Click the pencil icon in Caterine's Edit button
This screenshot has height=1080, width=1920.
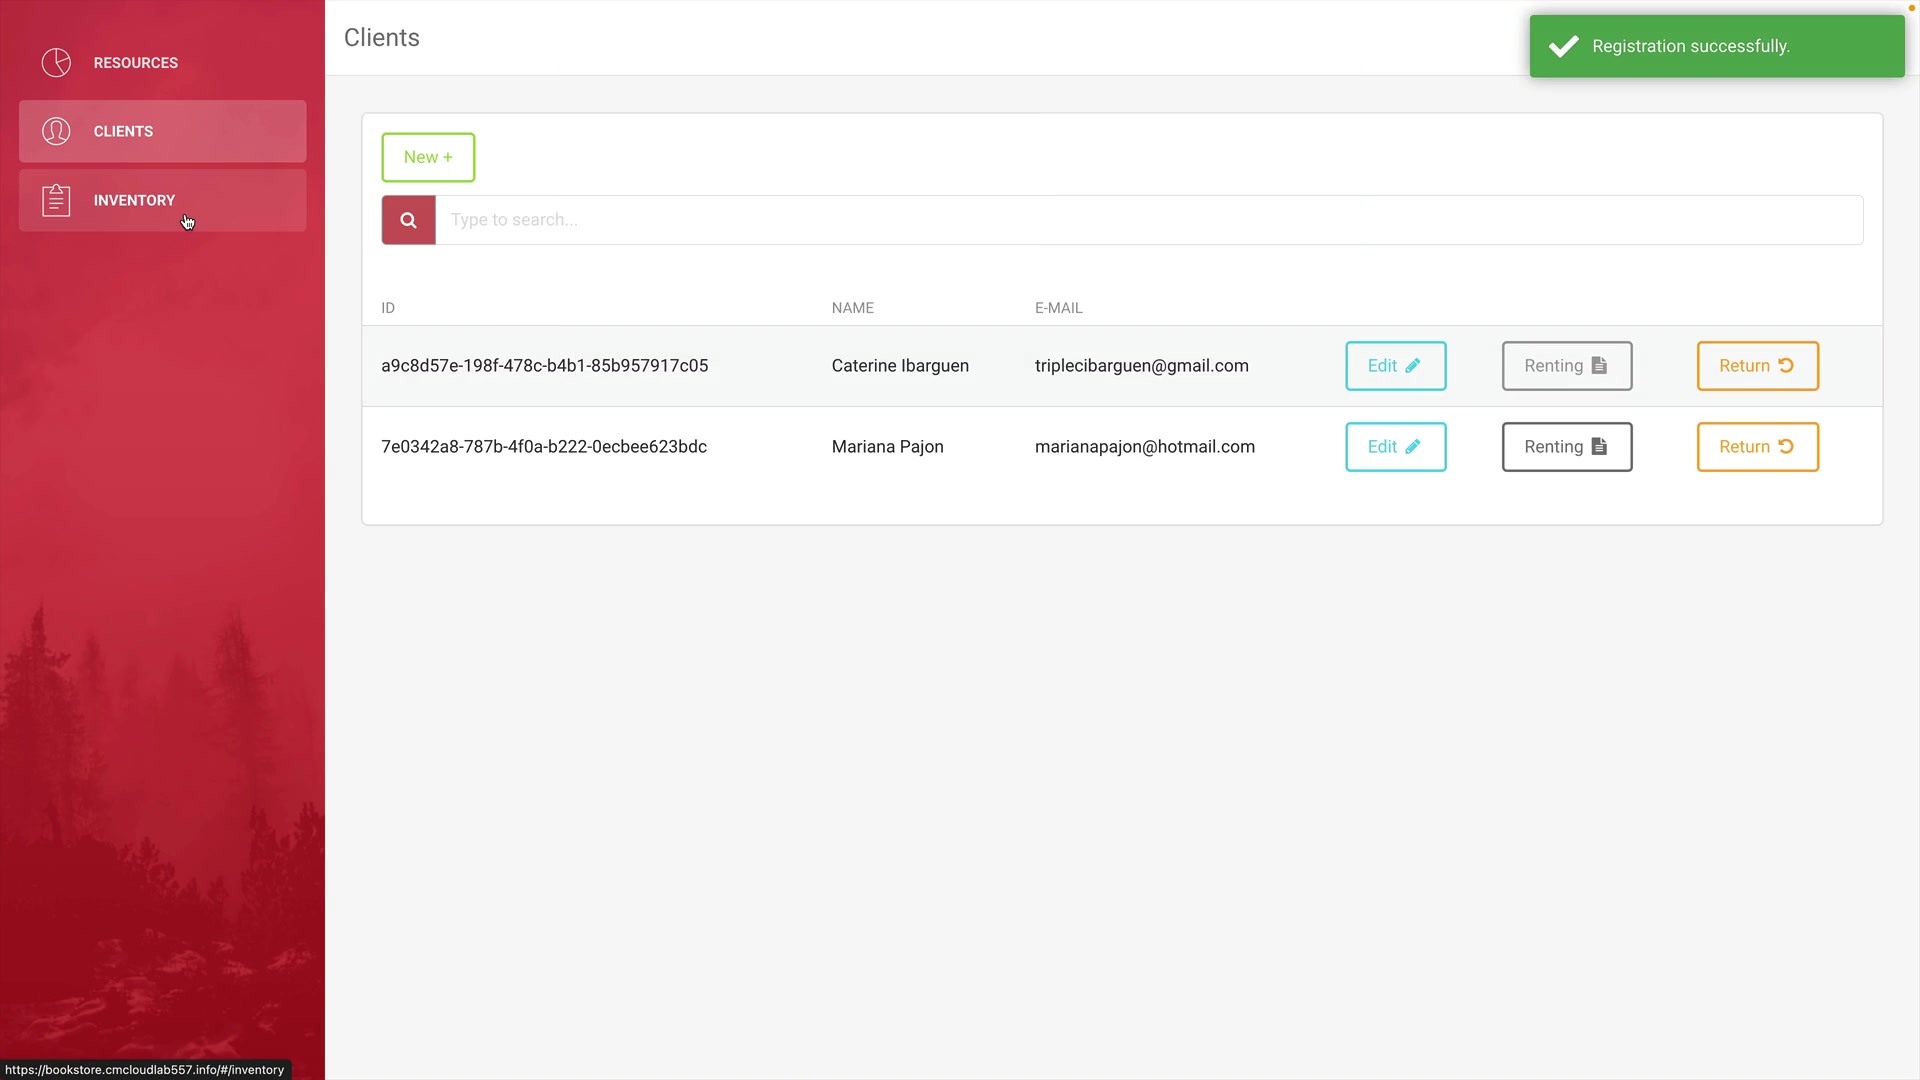1413,366
